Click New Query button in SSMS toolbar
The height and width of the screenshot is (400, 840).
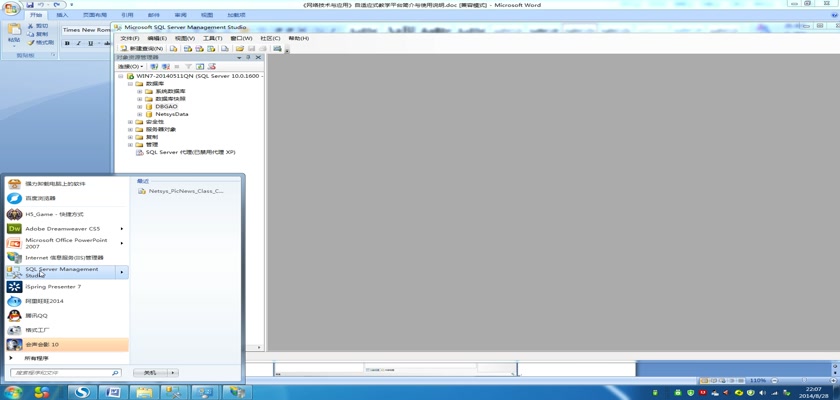tap(142, 48)
